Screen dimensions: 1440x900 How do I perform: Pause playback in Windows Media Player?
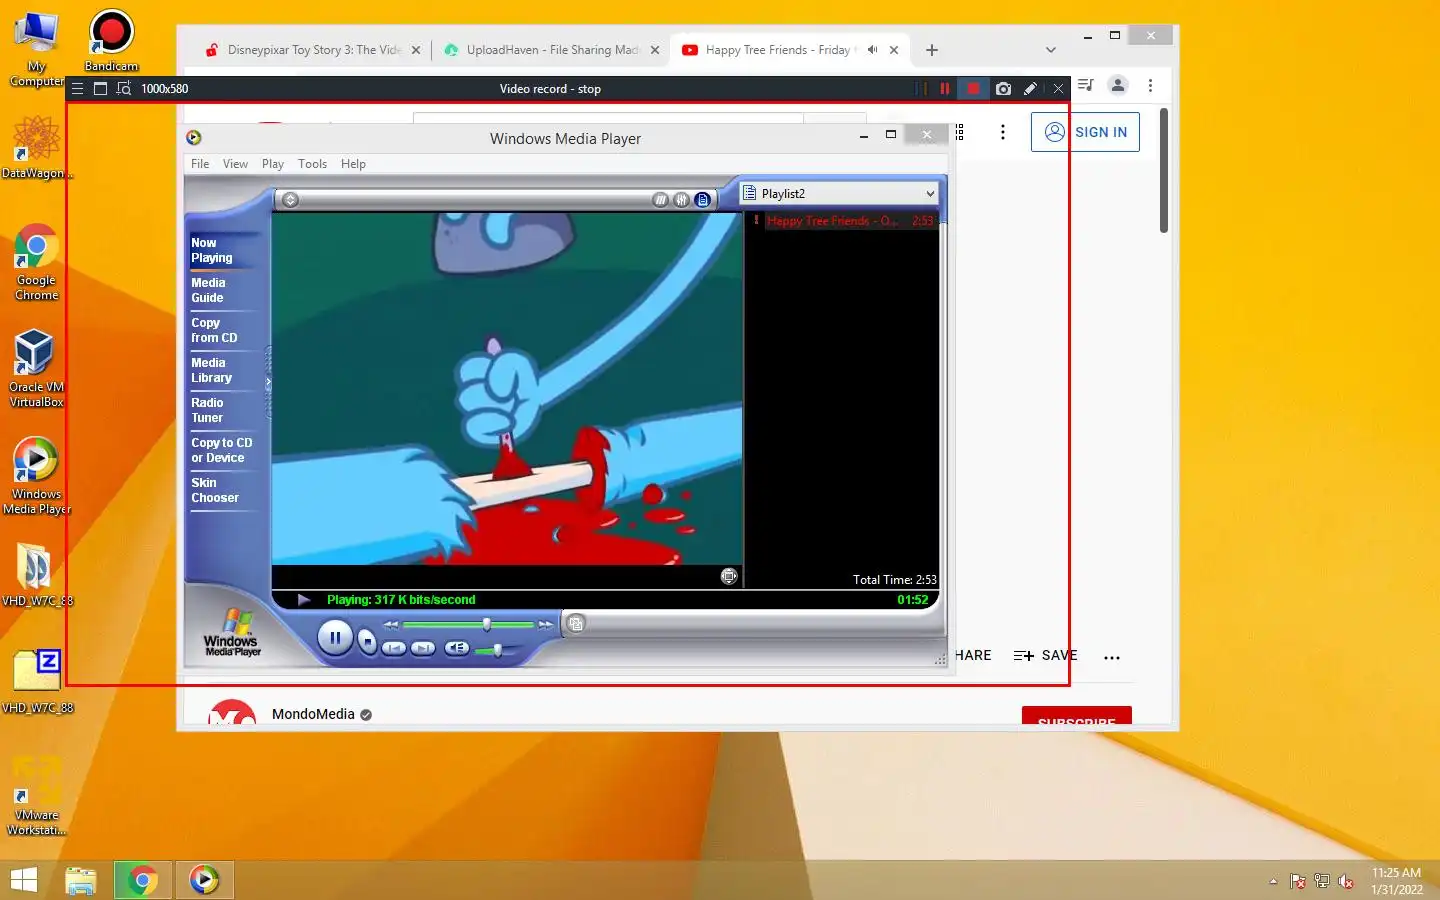335,638
